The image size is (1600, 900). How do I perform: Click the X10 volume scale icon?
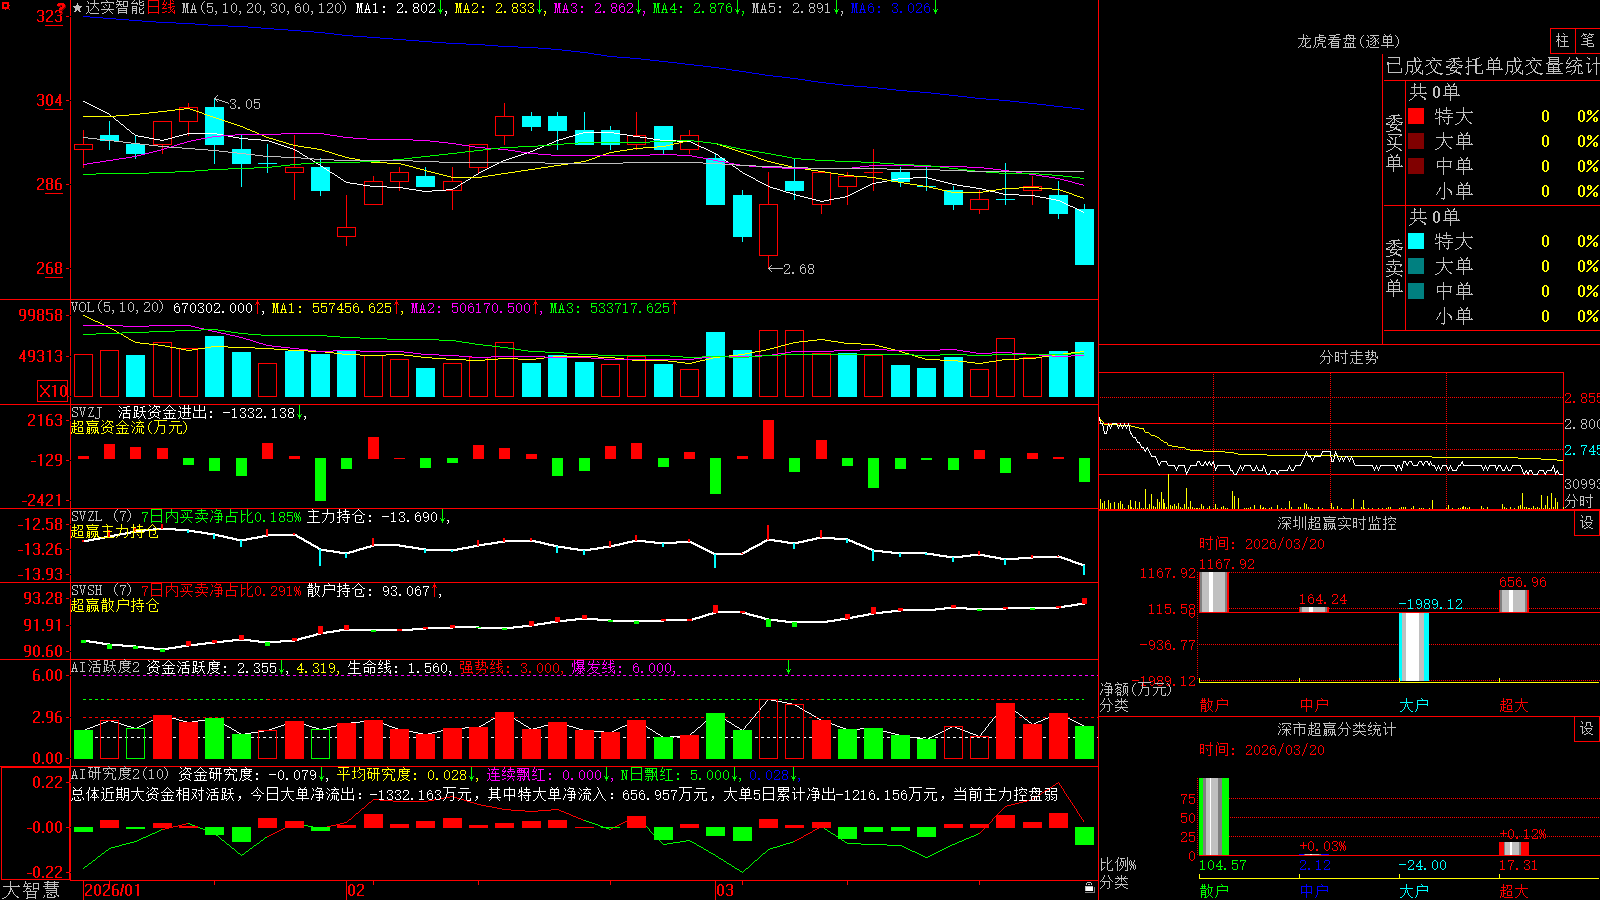pyautogui.click(x=53, y=391)
